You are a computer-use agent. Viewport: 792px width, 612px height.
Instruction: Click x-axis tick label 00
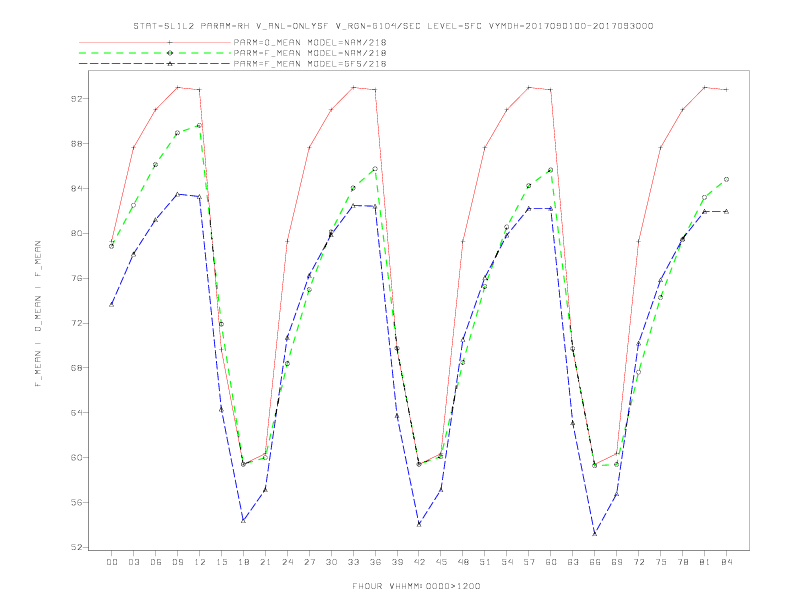point(112,562)
